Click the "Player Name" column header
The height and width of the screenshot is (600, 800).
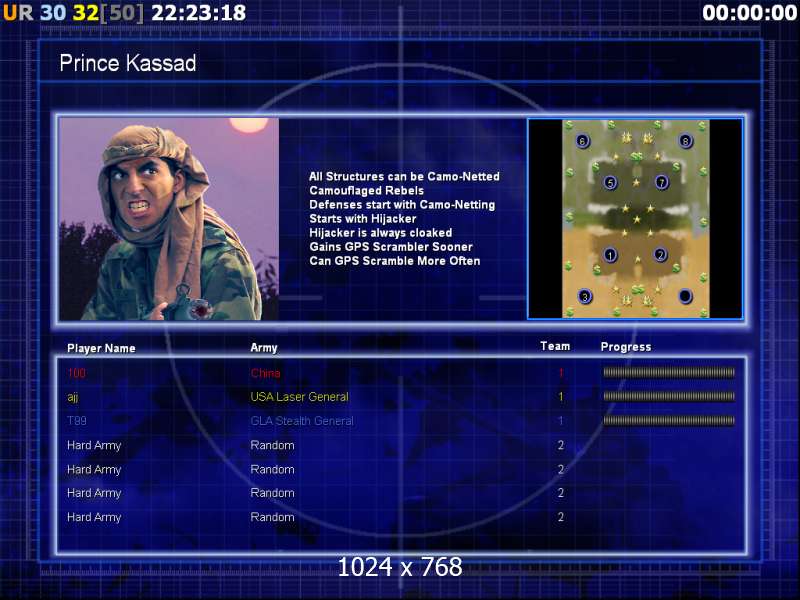[x=101, y=348]
